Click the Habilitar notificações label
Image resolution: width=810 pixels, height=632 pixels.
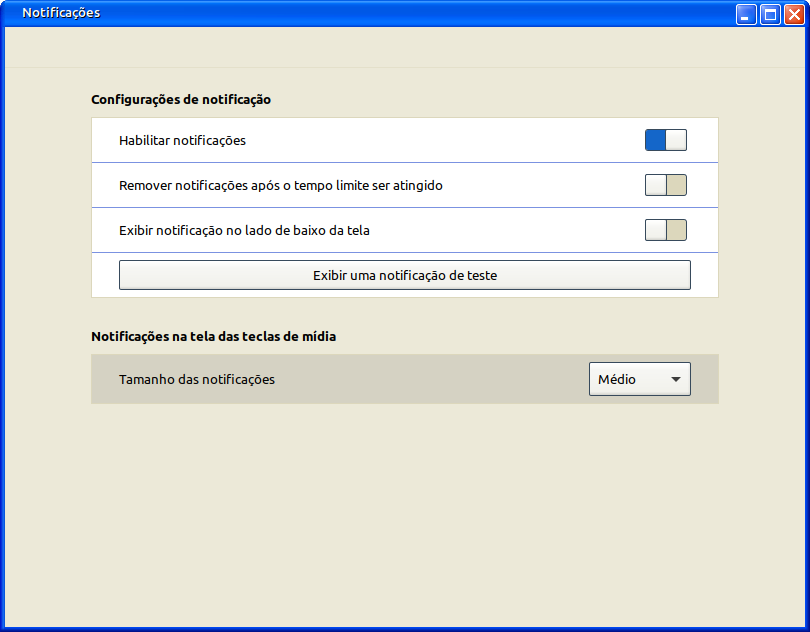182,141
